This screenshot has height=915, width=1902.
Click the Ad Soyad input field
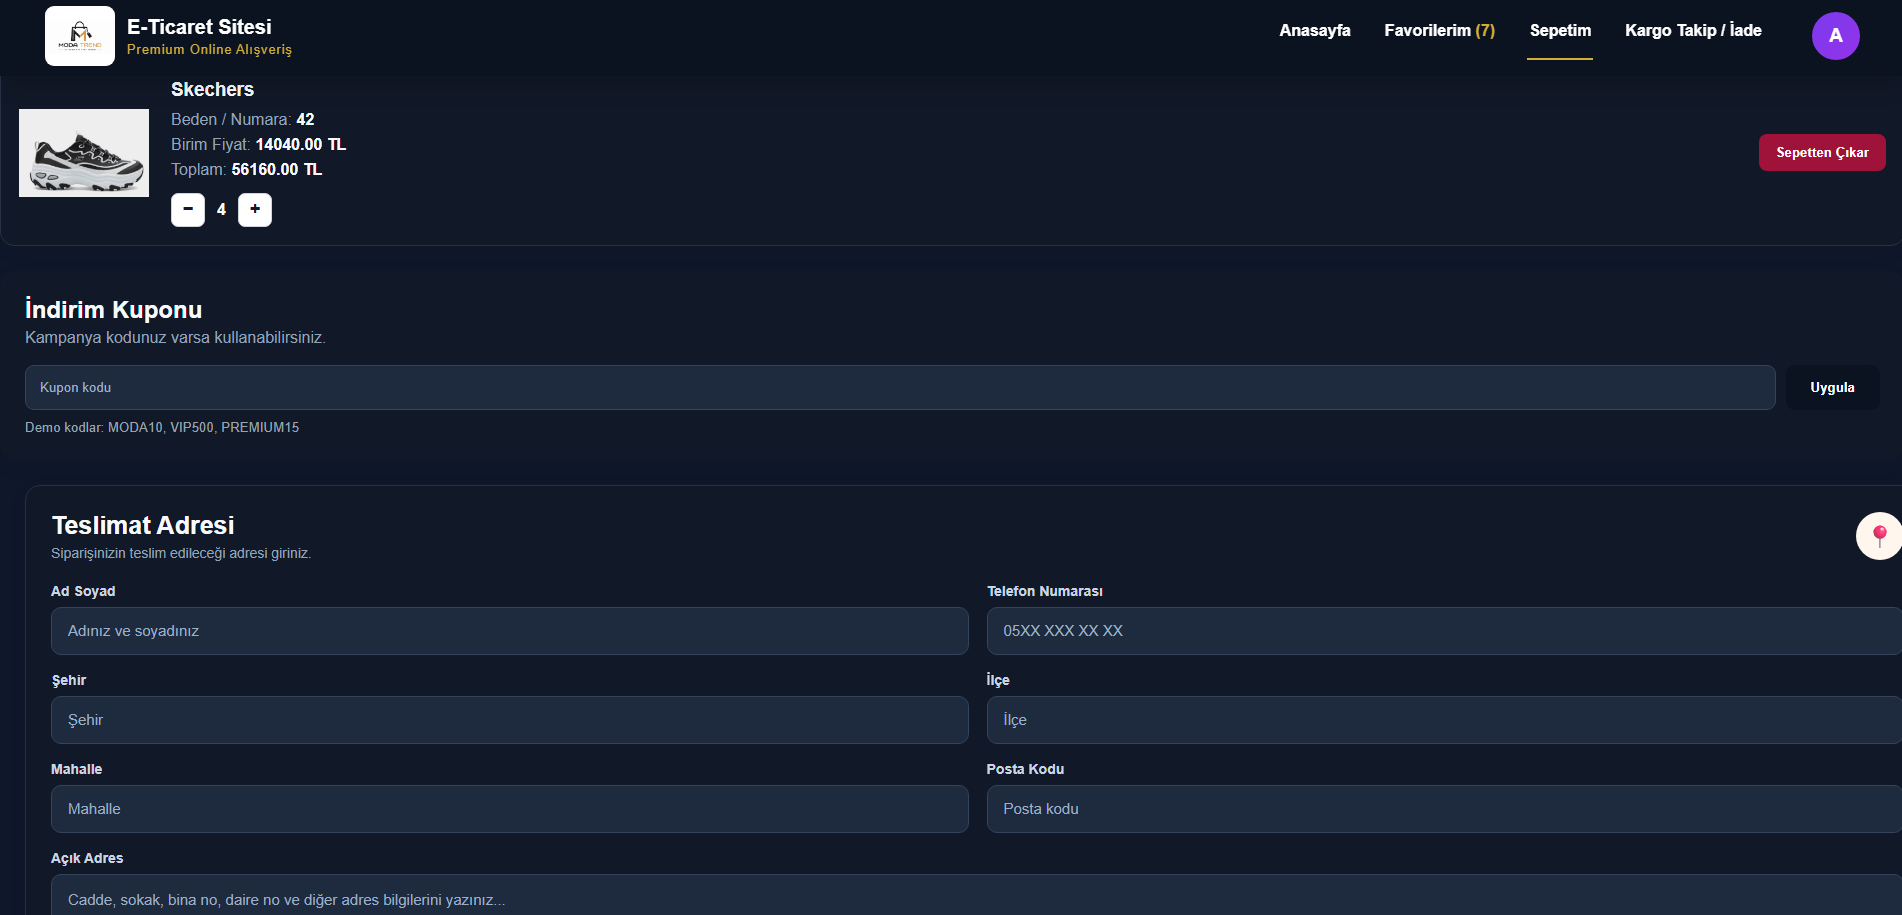pos(510,631)
